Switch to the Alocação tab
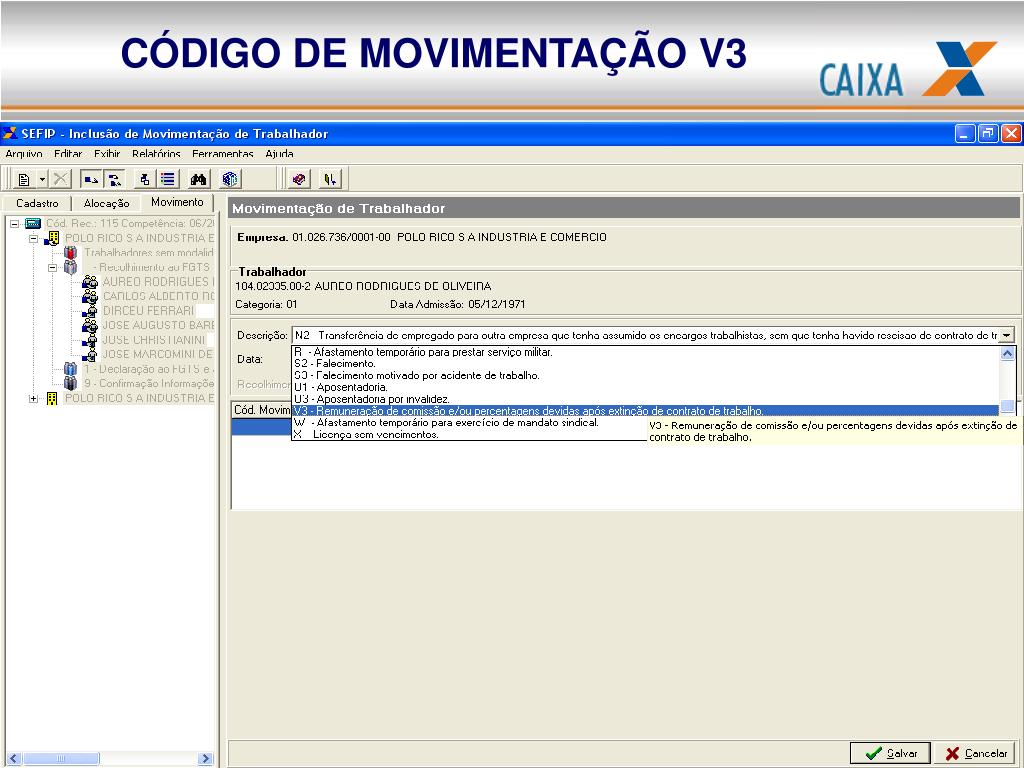The height and width of the screenshot is (768, 1024). click(106, 204)
